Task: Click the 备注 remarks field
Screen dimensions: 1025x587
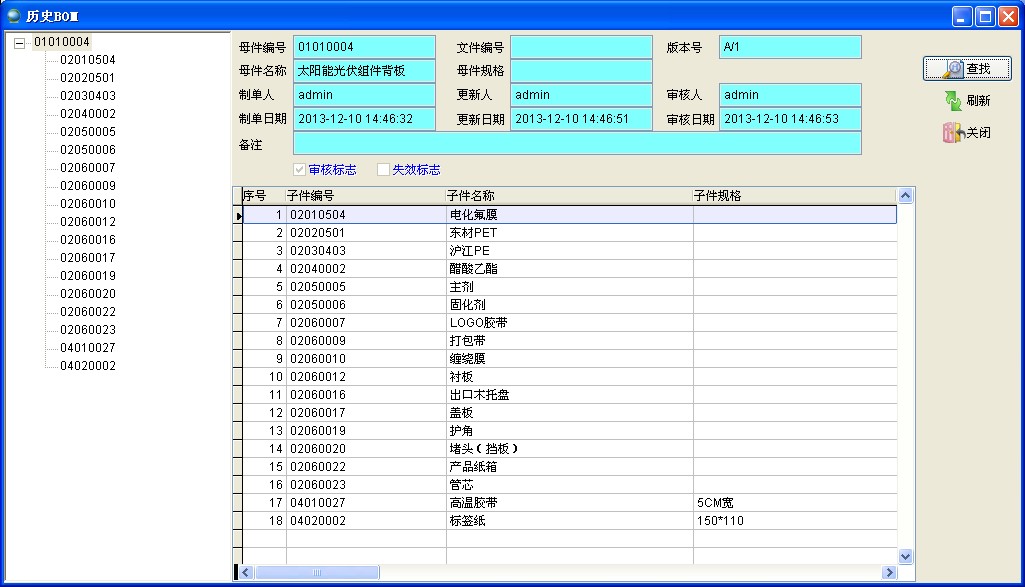Action: pyautogui.click(x=576, y=143)
